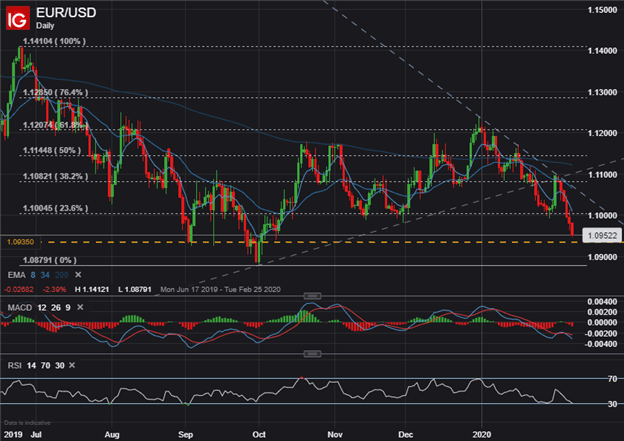The height and width of the screenshot is (441, 624).
Task: Click the 1.14000 price axis label
Action: click(602, 51)
